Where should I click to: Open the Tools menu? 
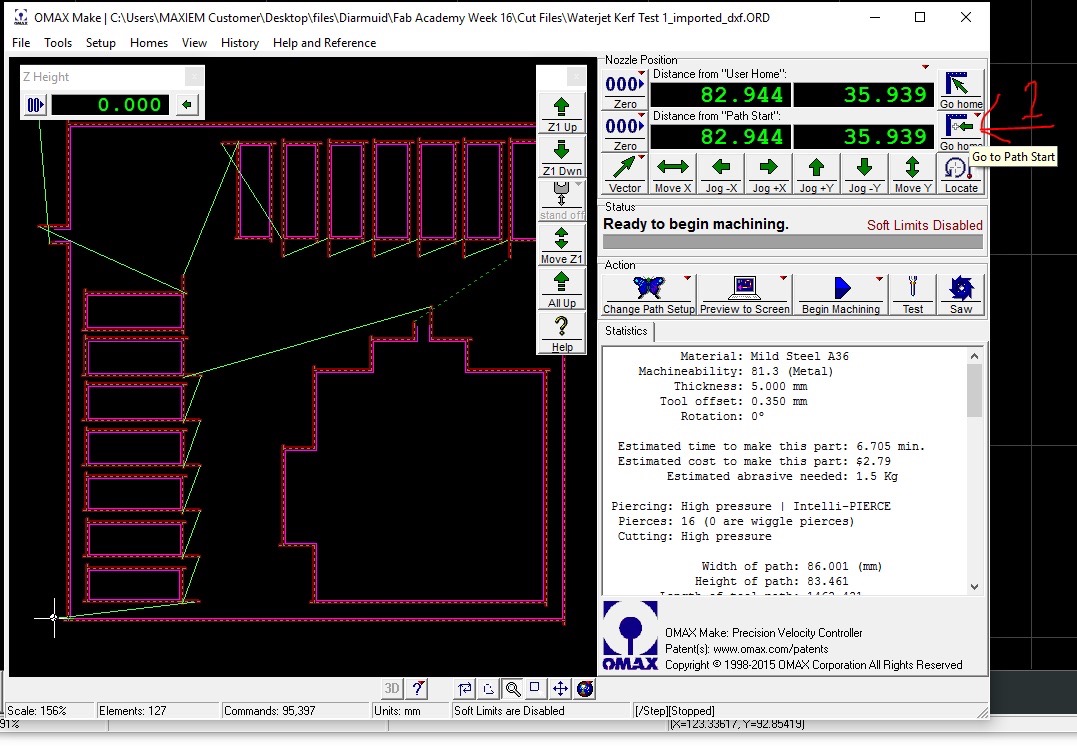(x=58, y=43)
